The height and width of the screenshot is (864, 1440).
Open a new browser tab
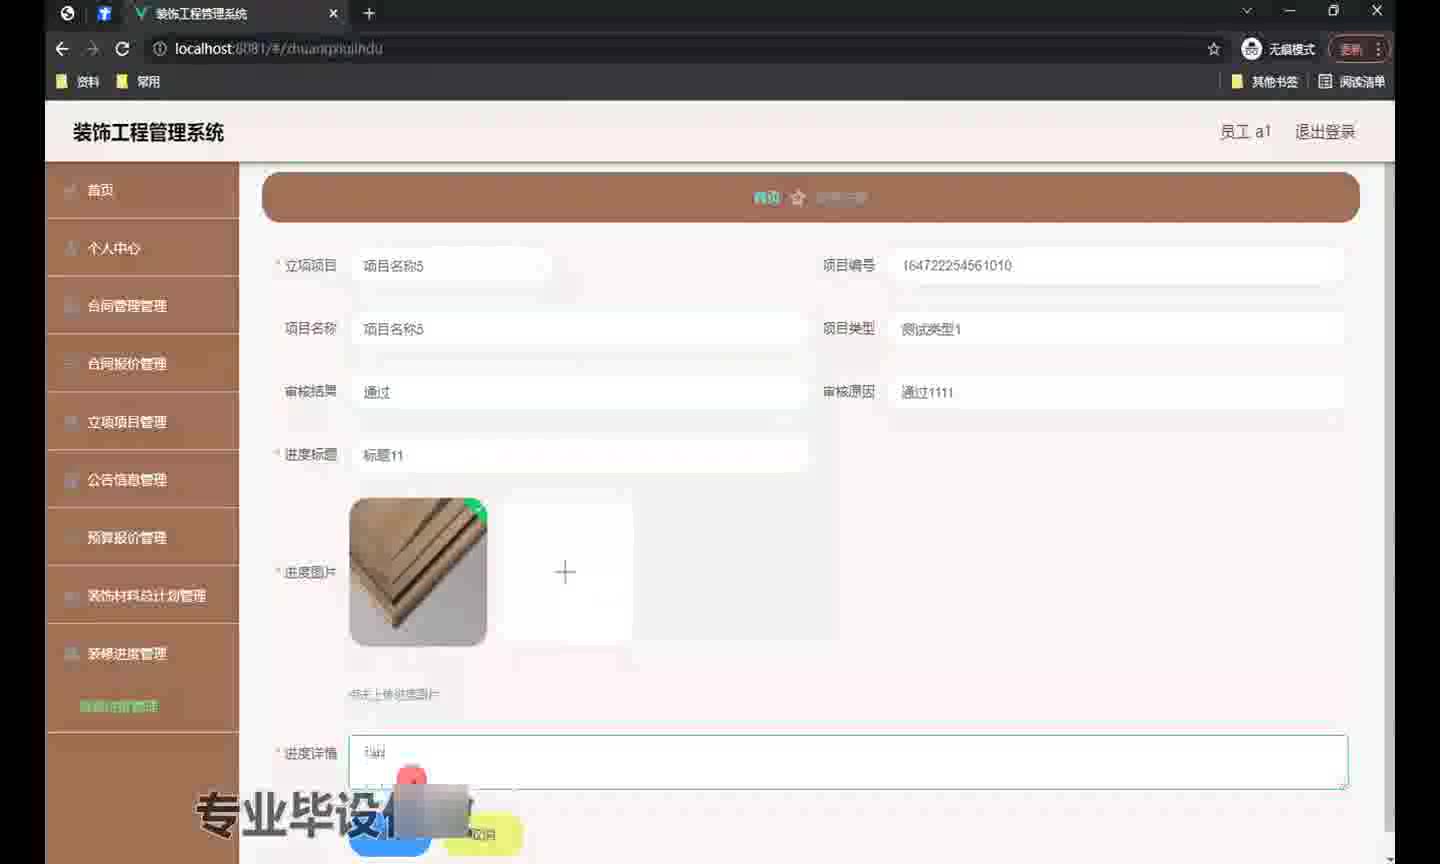369,13
